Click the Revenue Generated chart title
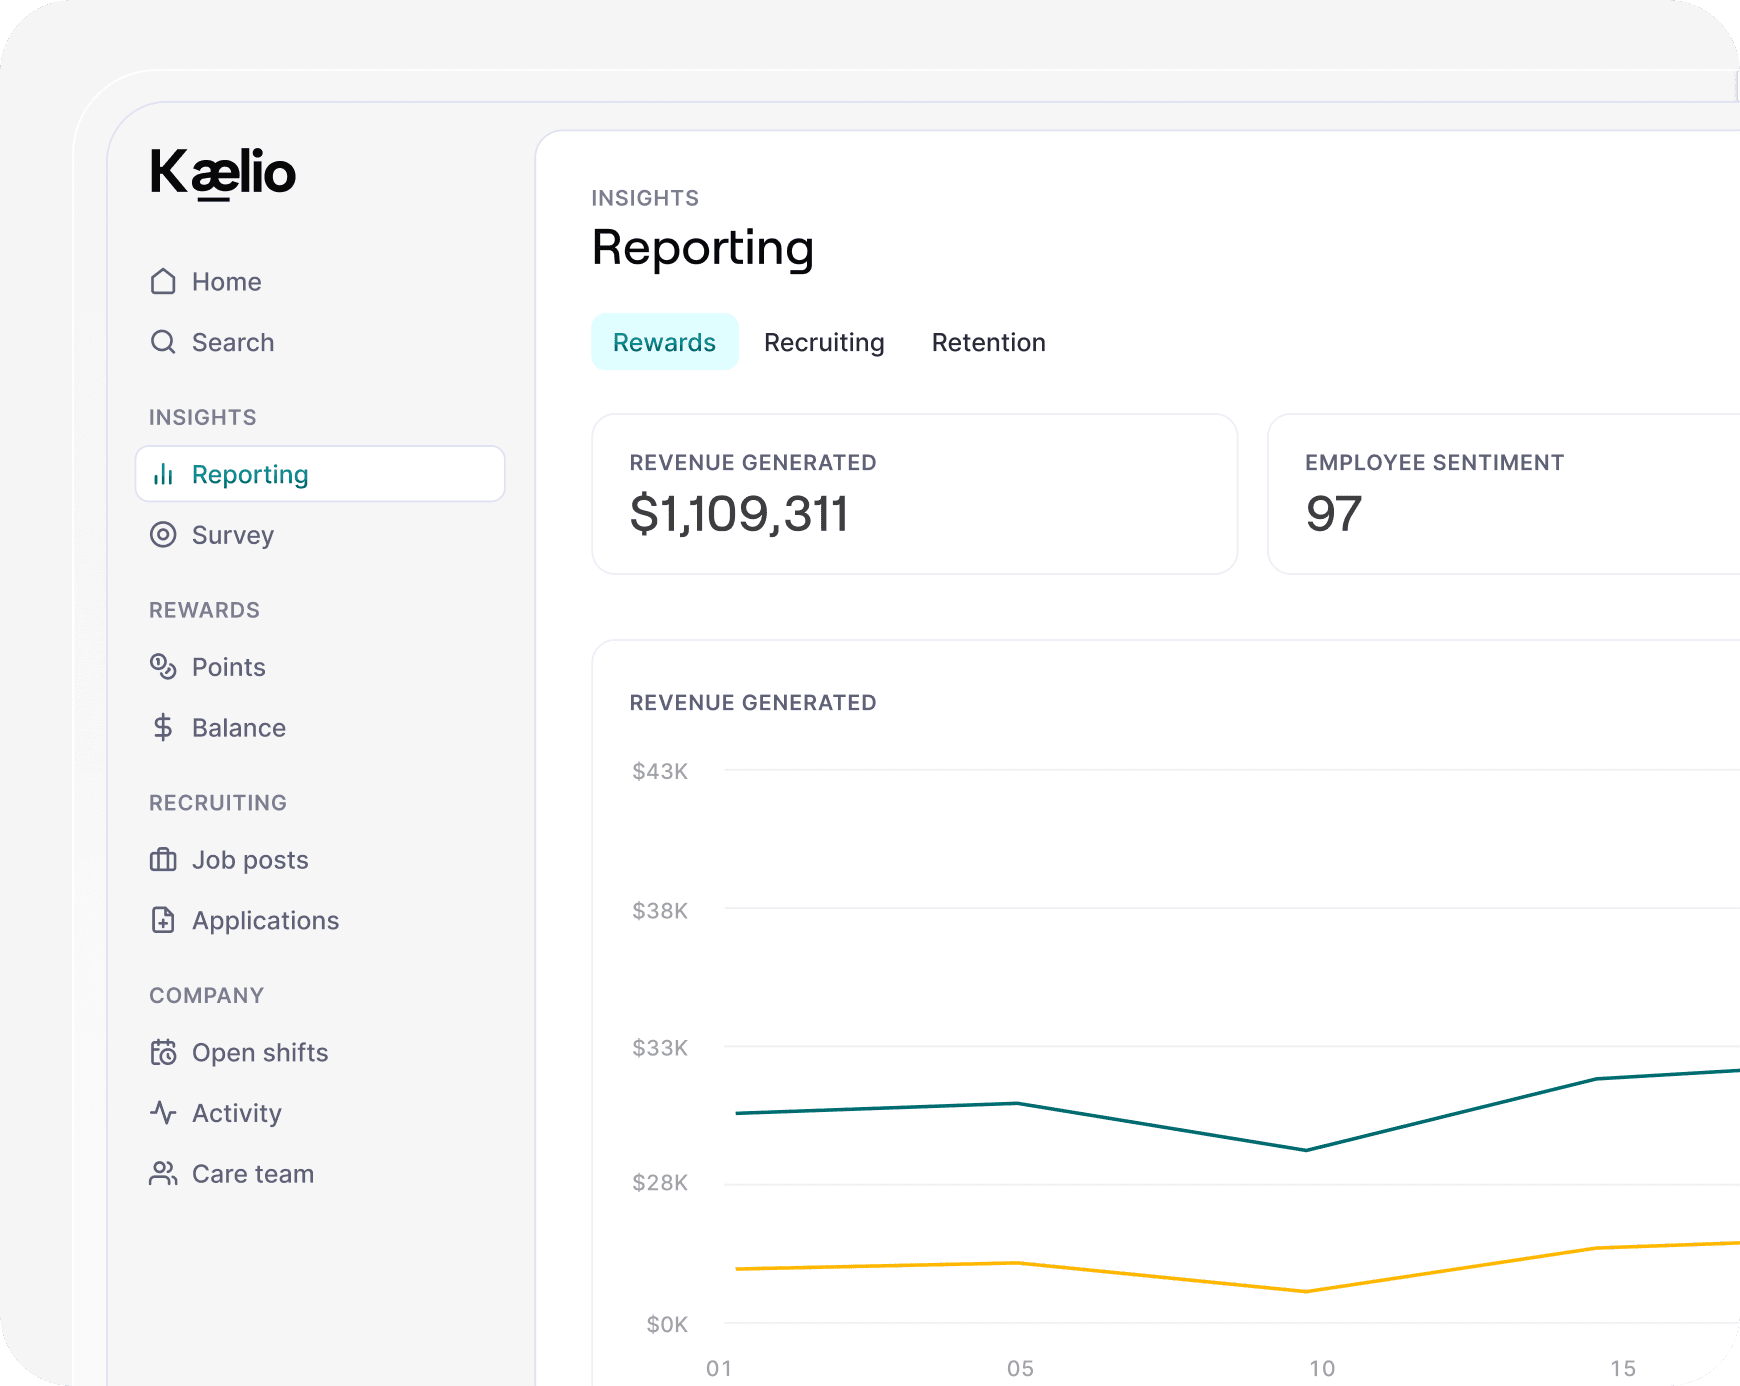 tap(753, 703)
